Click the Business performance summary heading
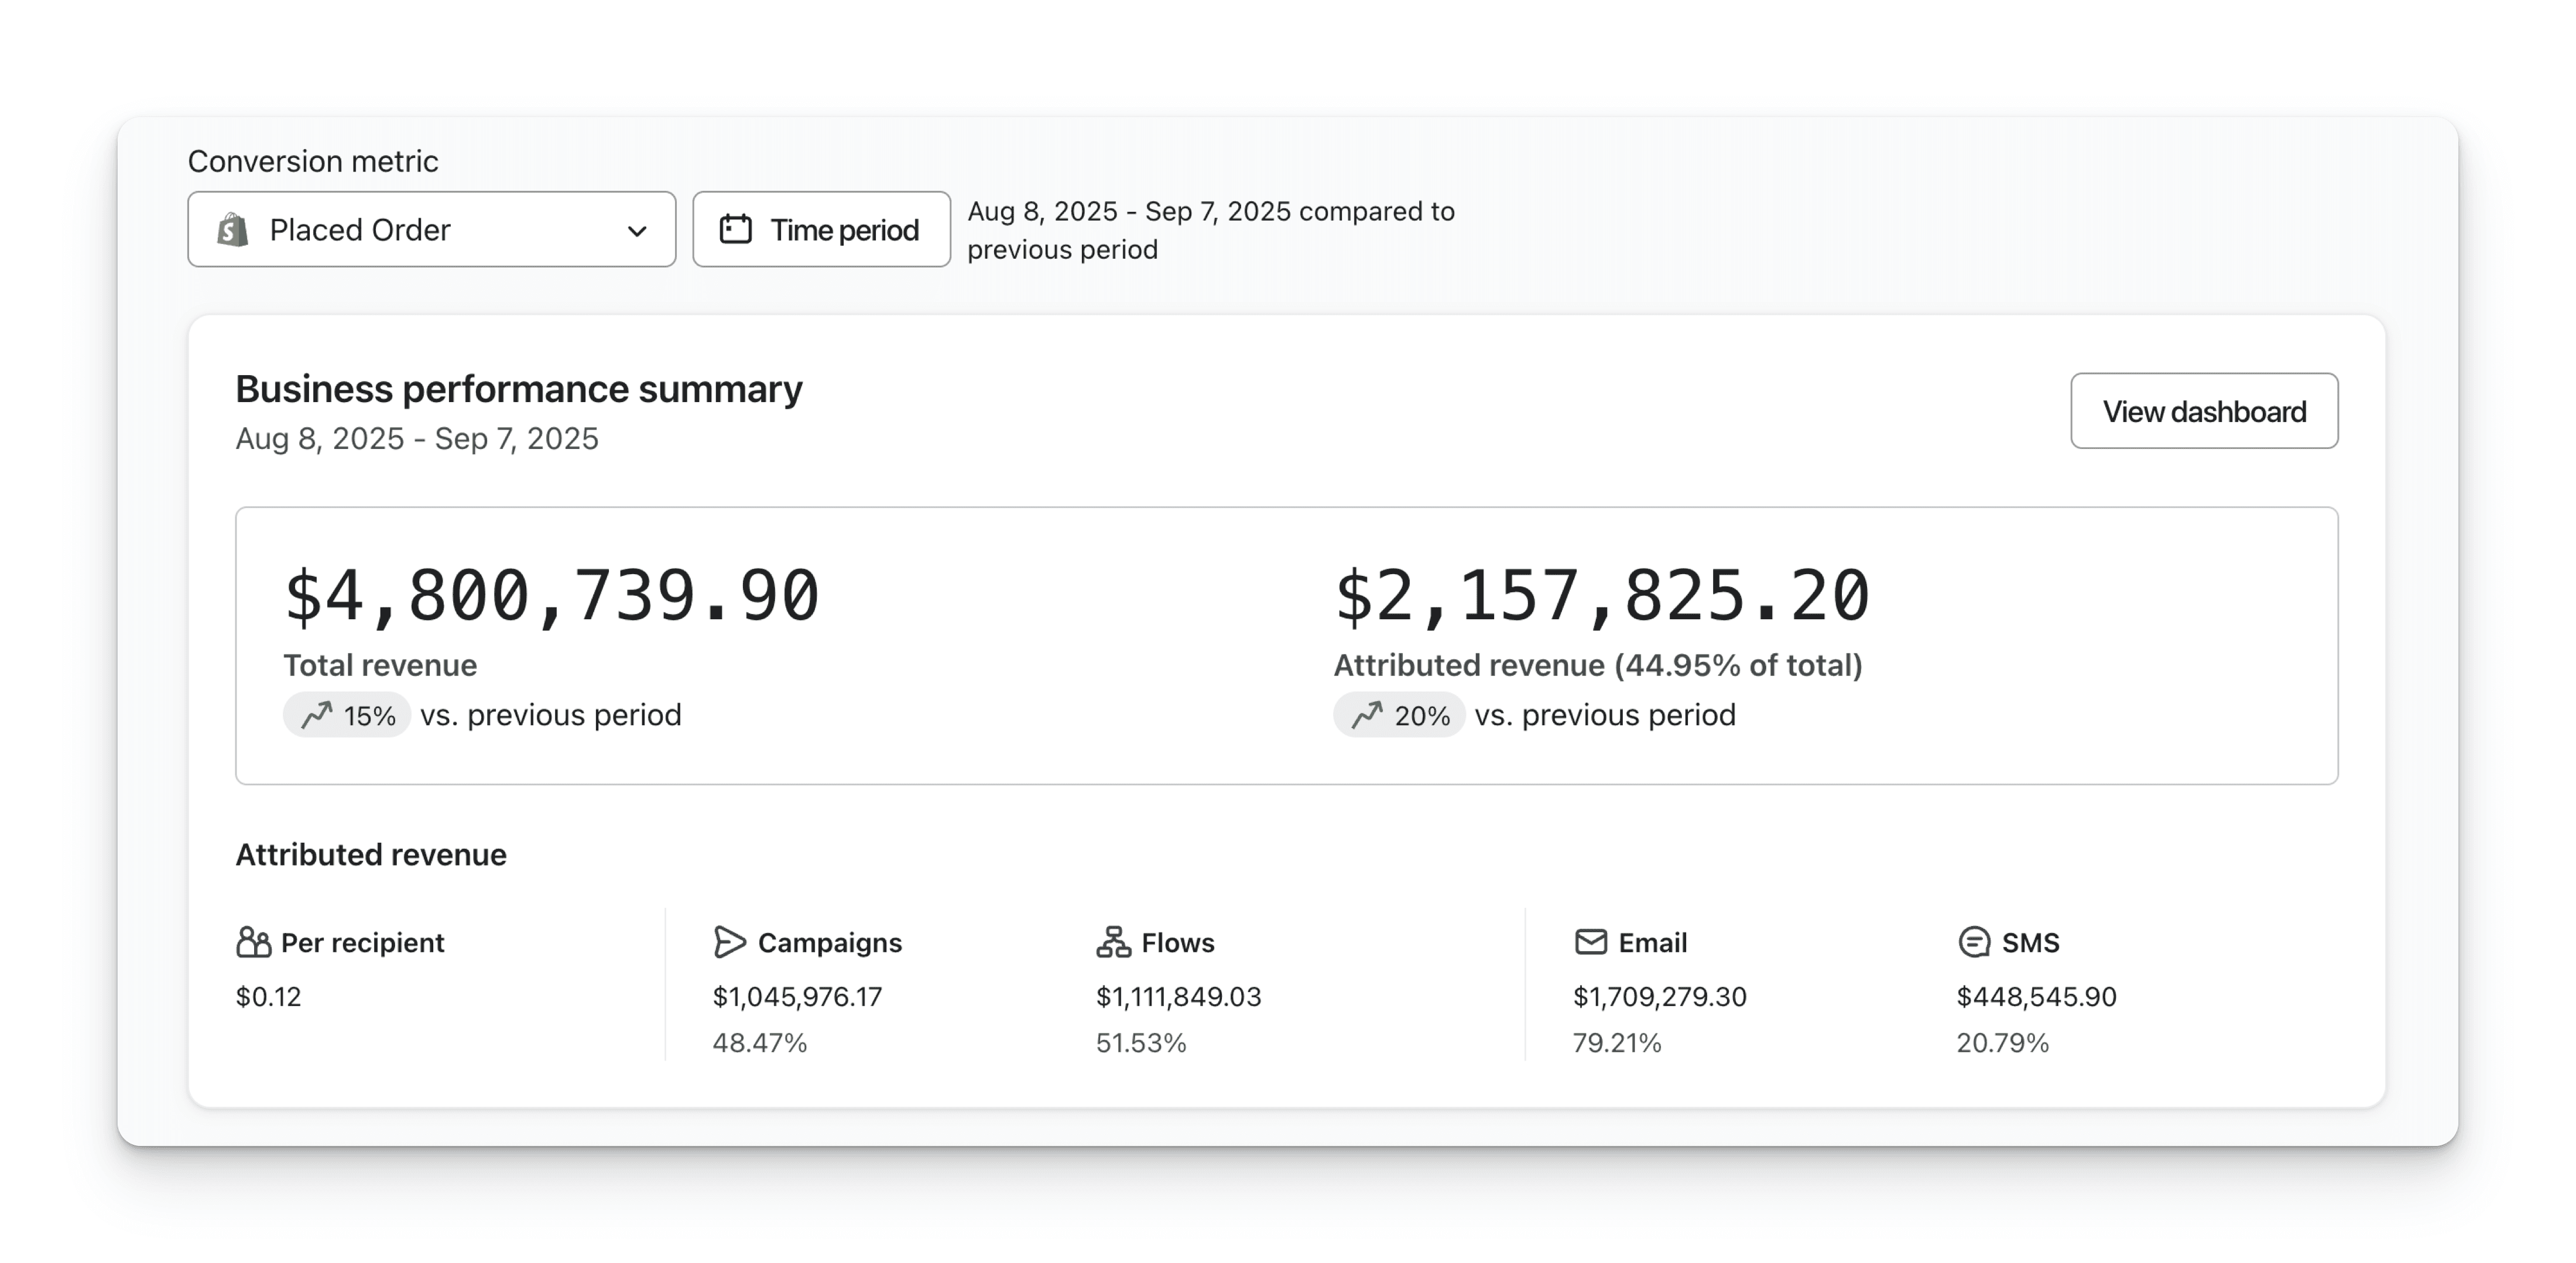This screenshot has height=1263, width=2576. [518, 389]
